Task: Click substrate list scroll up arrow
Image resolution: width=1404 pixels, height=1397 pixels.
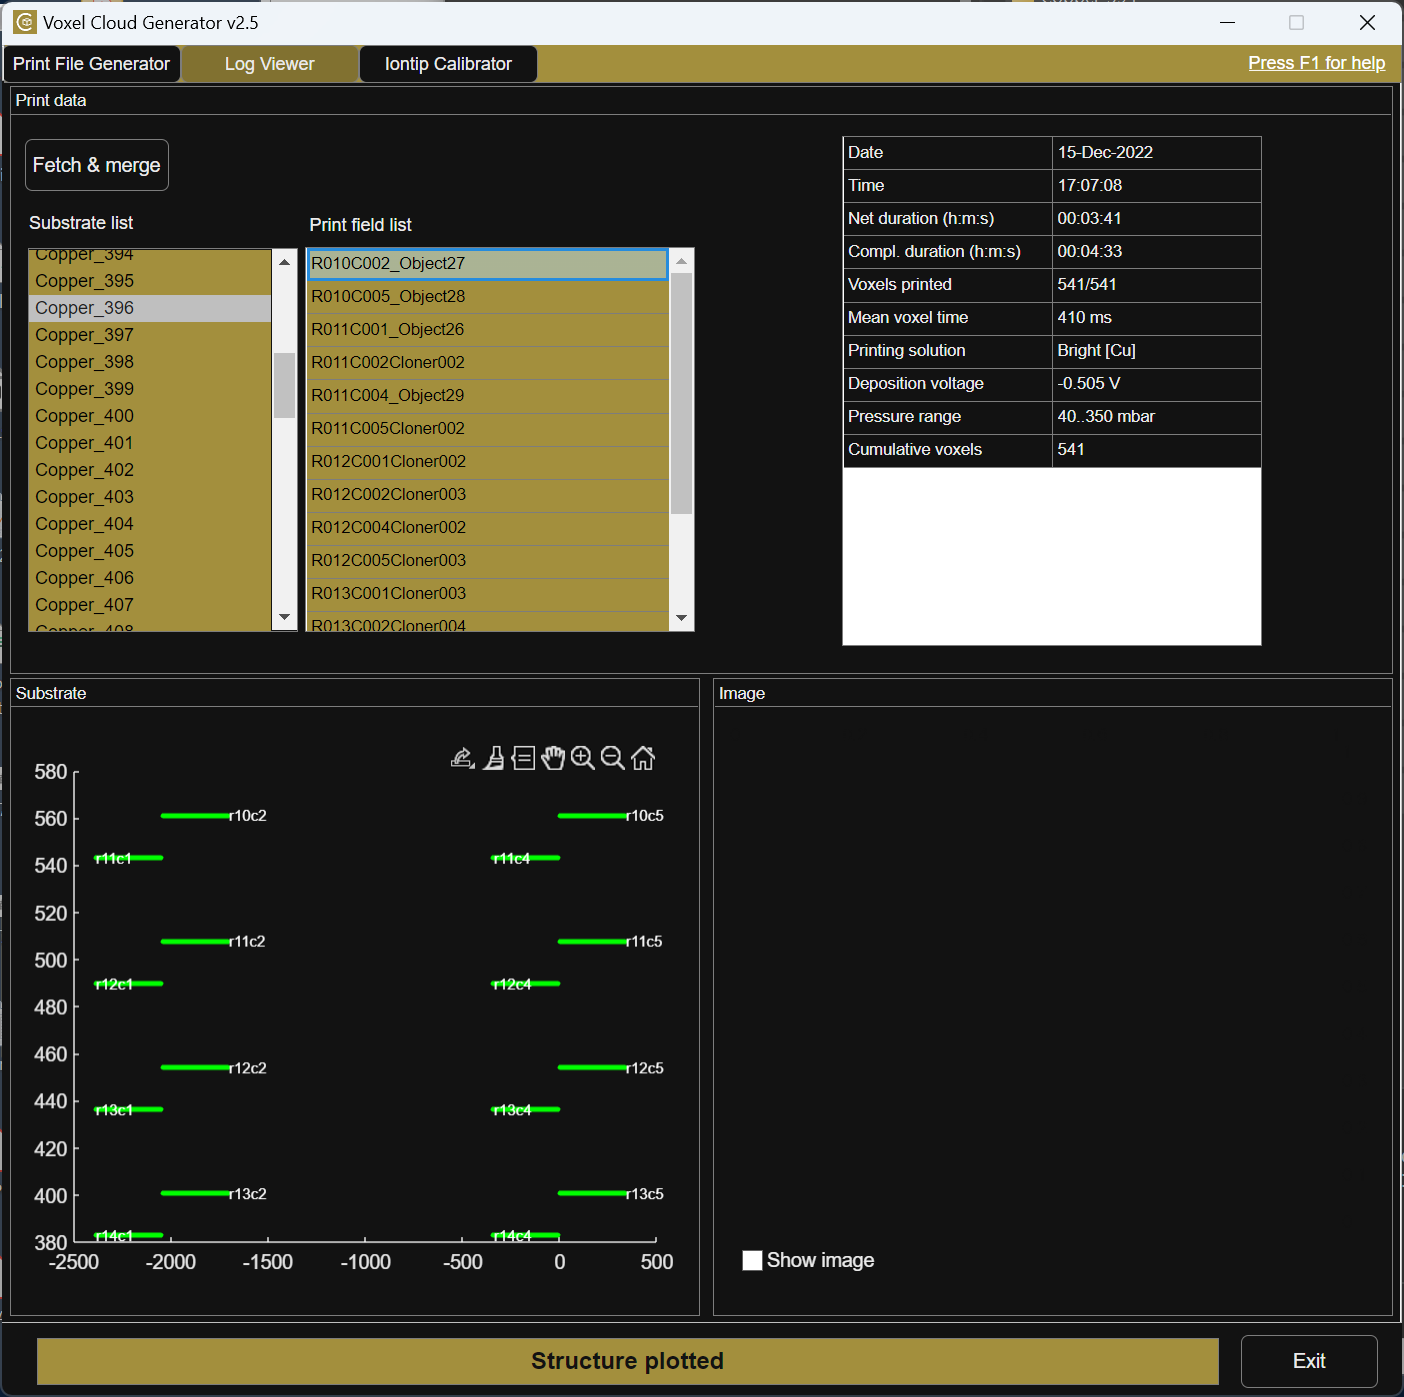Action: click(285, 262)
